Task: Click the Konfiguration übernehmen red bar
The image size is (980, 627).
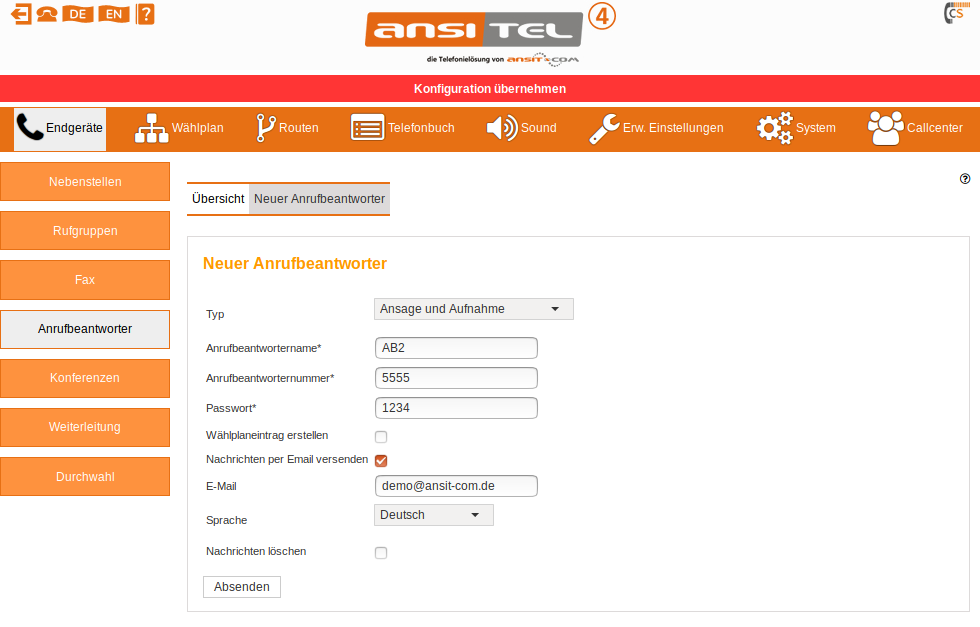Action: point(490,89)
